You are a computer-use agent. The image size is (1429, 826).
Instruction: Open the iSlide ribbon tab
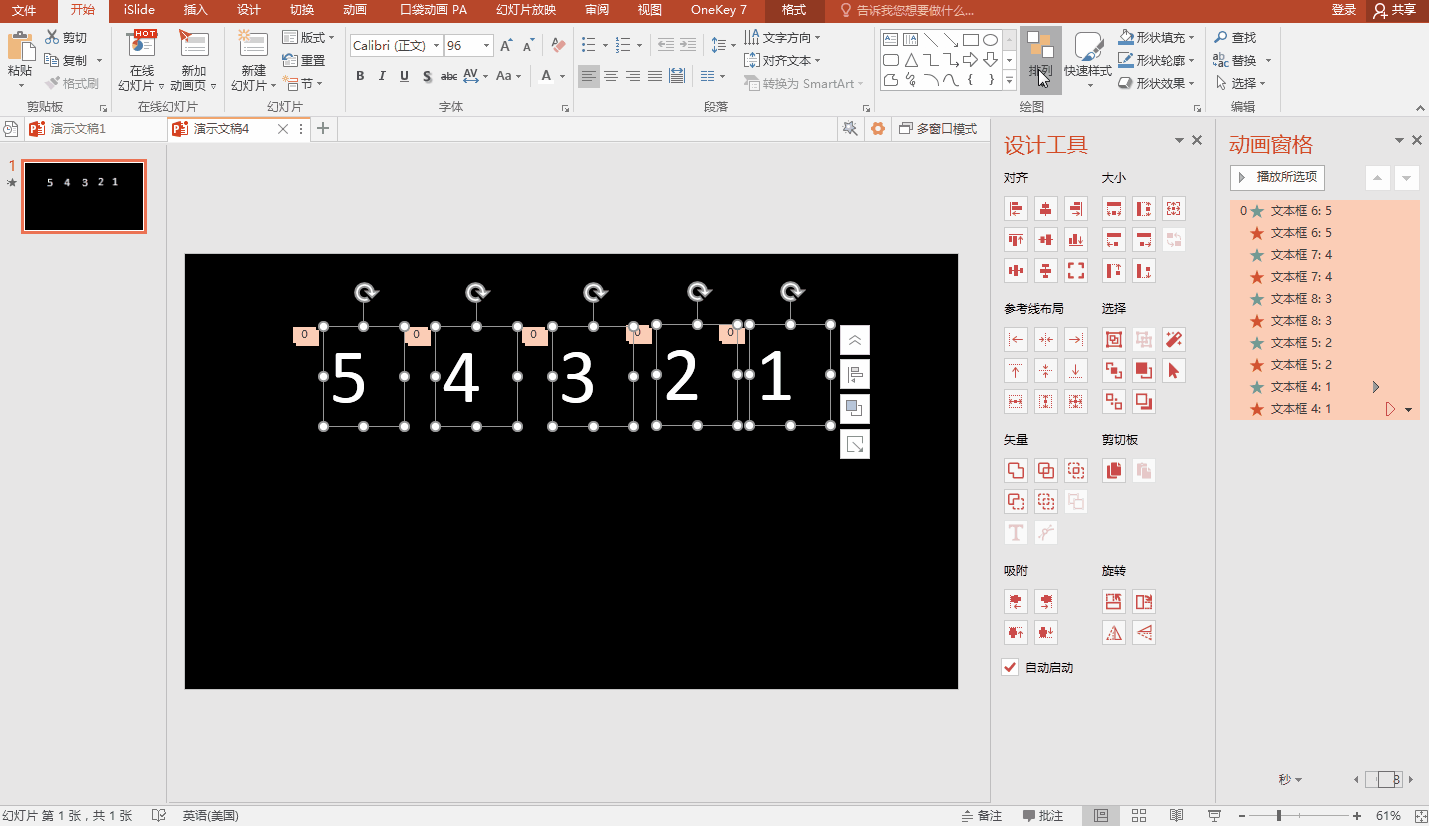coord(139,10)
